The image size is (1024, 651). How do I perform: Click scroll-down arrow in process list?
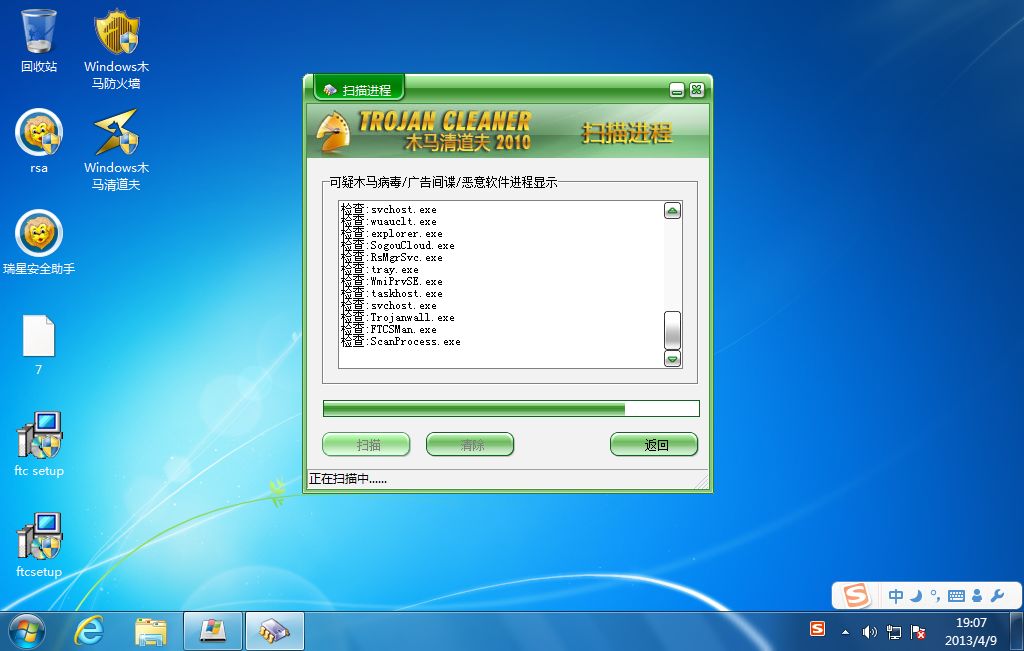[x=673, y=358]
